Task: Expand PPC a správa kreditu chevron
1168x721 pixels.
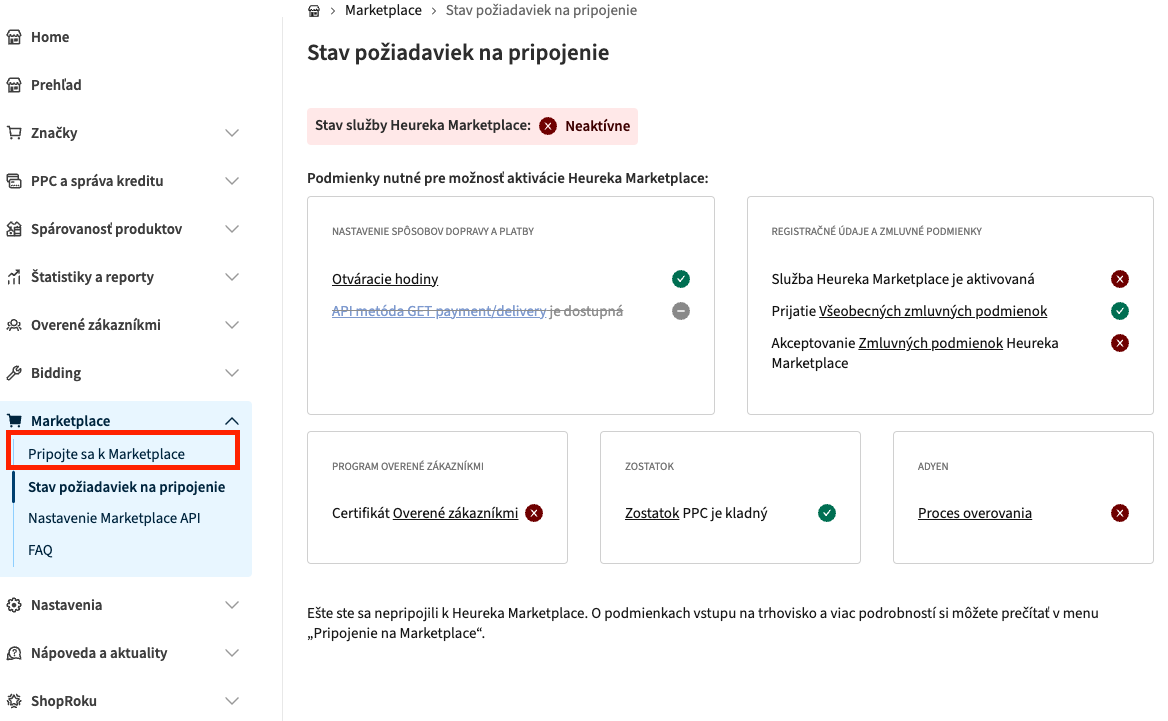Action: [232, 181]
